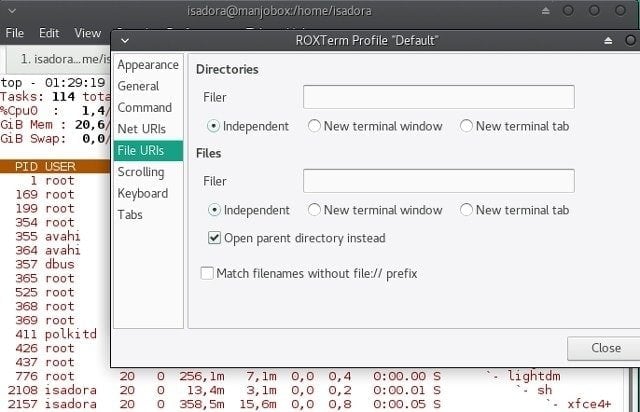Click the Directories Filer input field

pyautogui.click(x=439, y=97)
